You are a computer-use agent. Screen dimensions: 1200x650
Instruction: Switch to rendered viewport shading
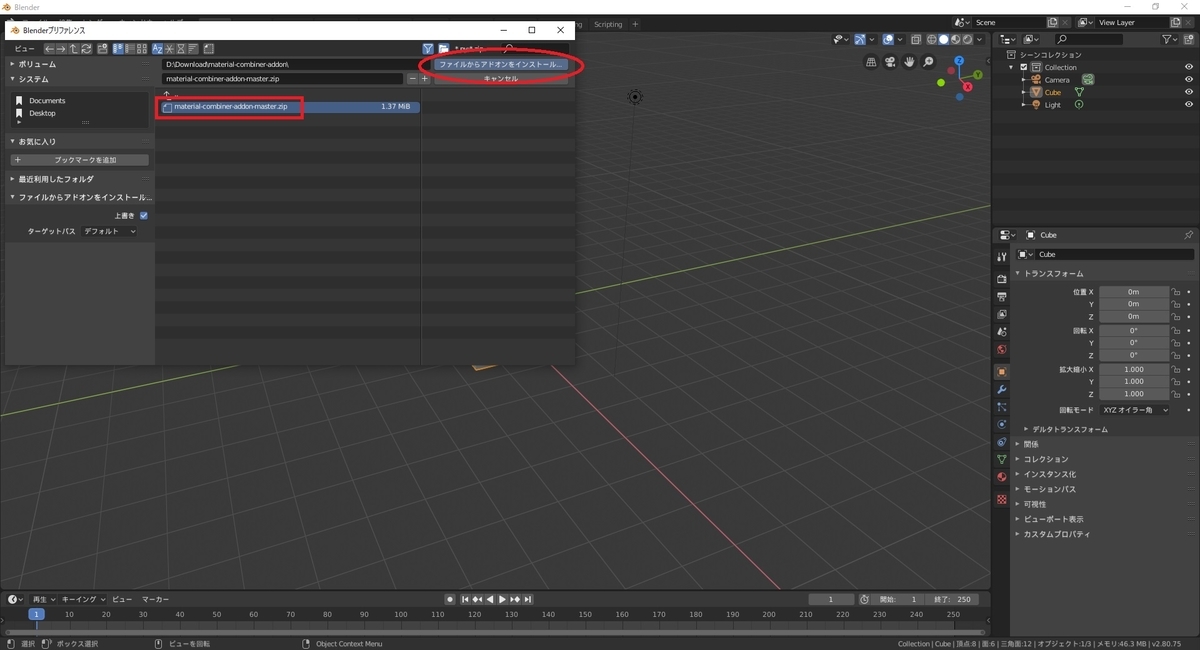click(967, 39)
